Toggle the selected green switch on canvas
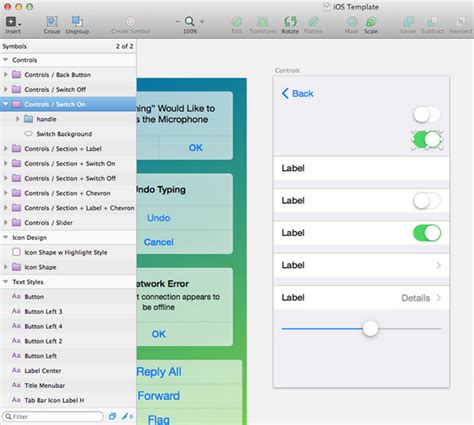 427,140
